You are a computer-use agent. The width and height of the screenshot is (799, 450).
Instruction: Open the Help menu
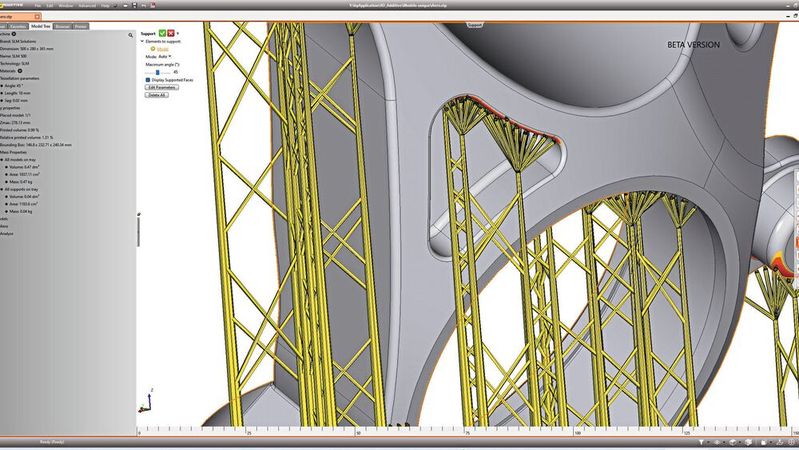[x=105, y=6]
